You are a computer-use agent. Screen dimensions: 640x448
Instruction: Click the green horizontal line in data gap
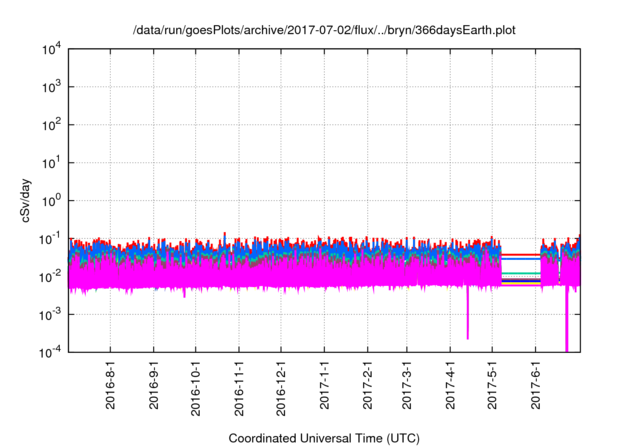520,273
